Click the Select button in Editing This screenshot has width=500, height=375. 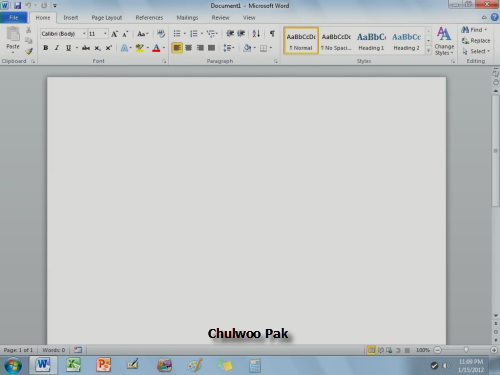476,51
